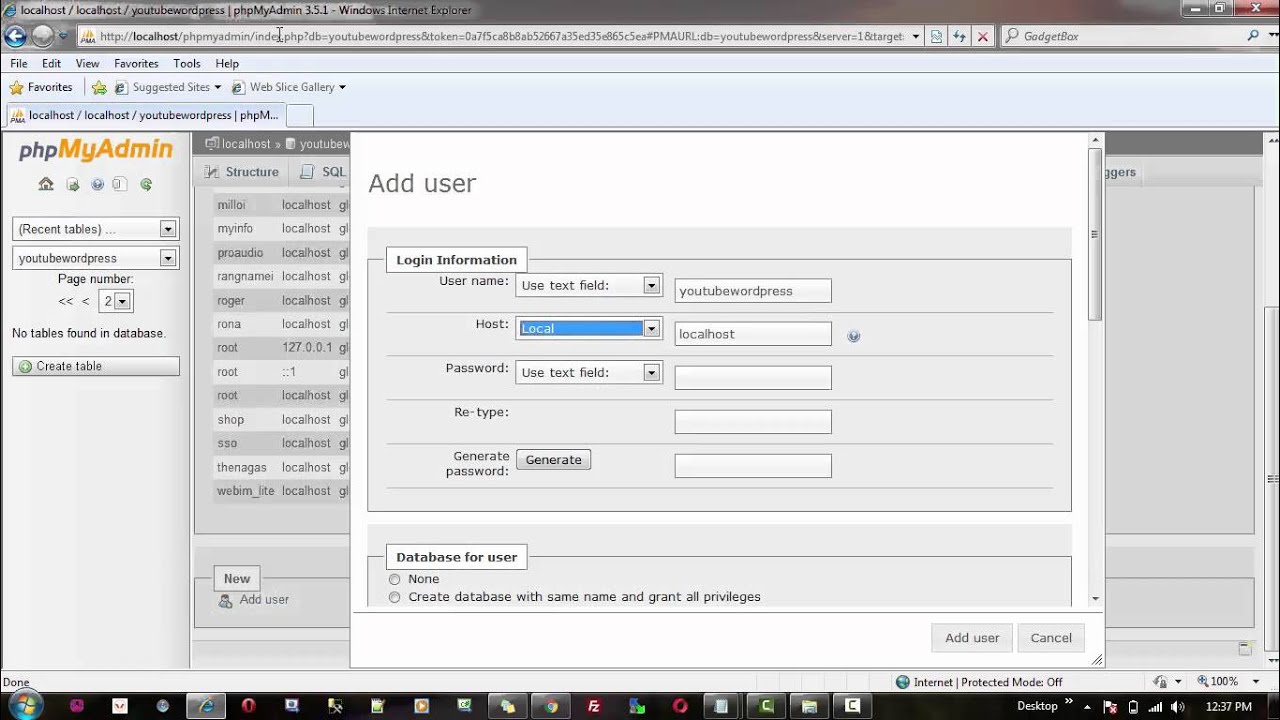Open the Tools menu

tap(187, 63)
